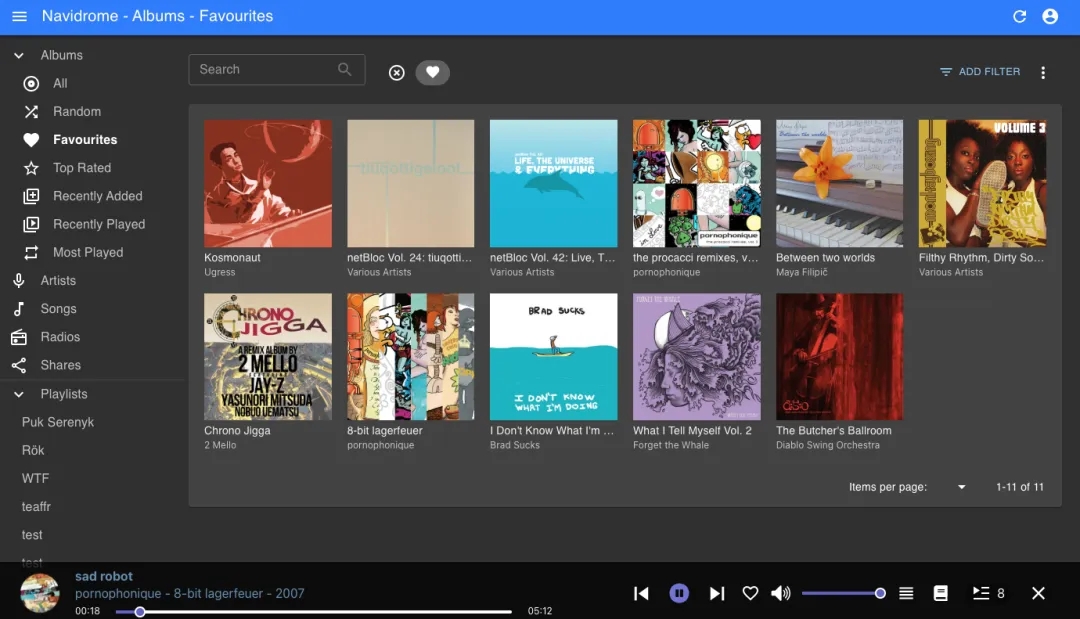Image resolution: width=1080 pixels, height=619 pixels.
Task: Click the Forget the Whale artist name
Action: pyautogui.click(x=671, y=445)
